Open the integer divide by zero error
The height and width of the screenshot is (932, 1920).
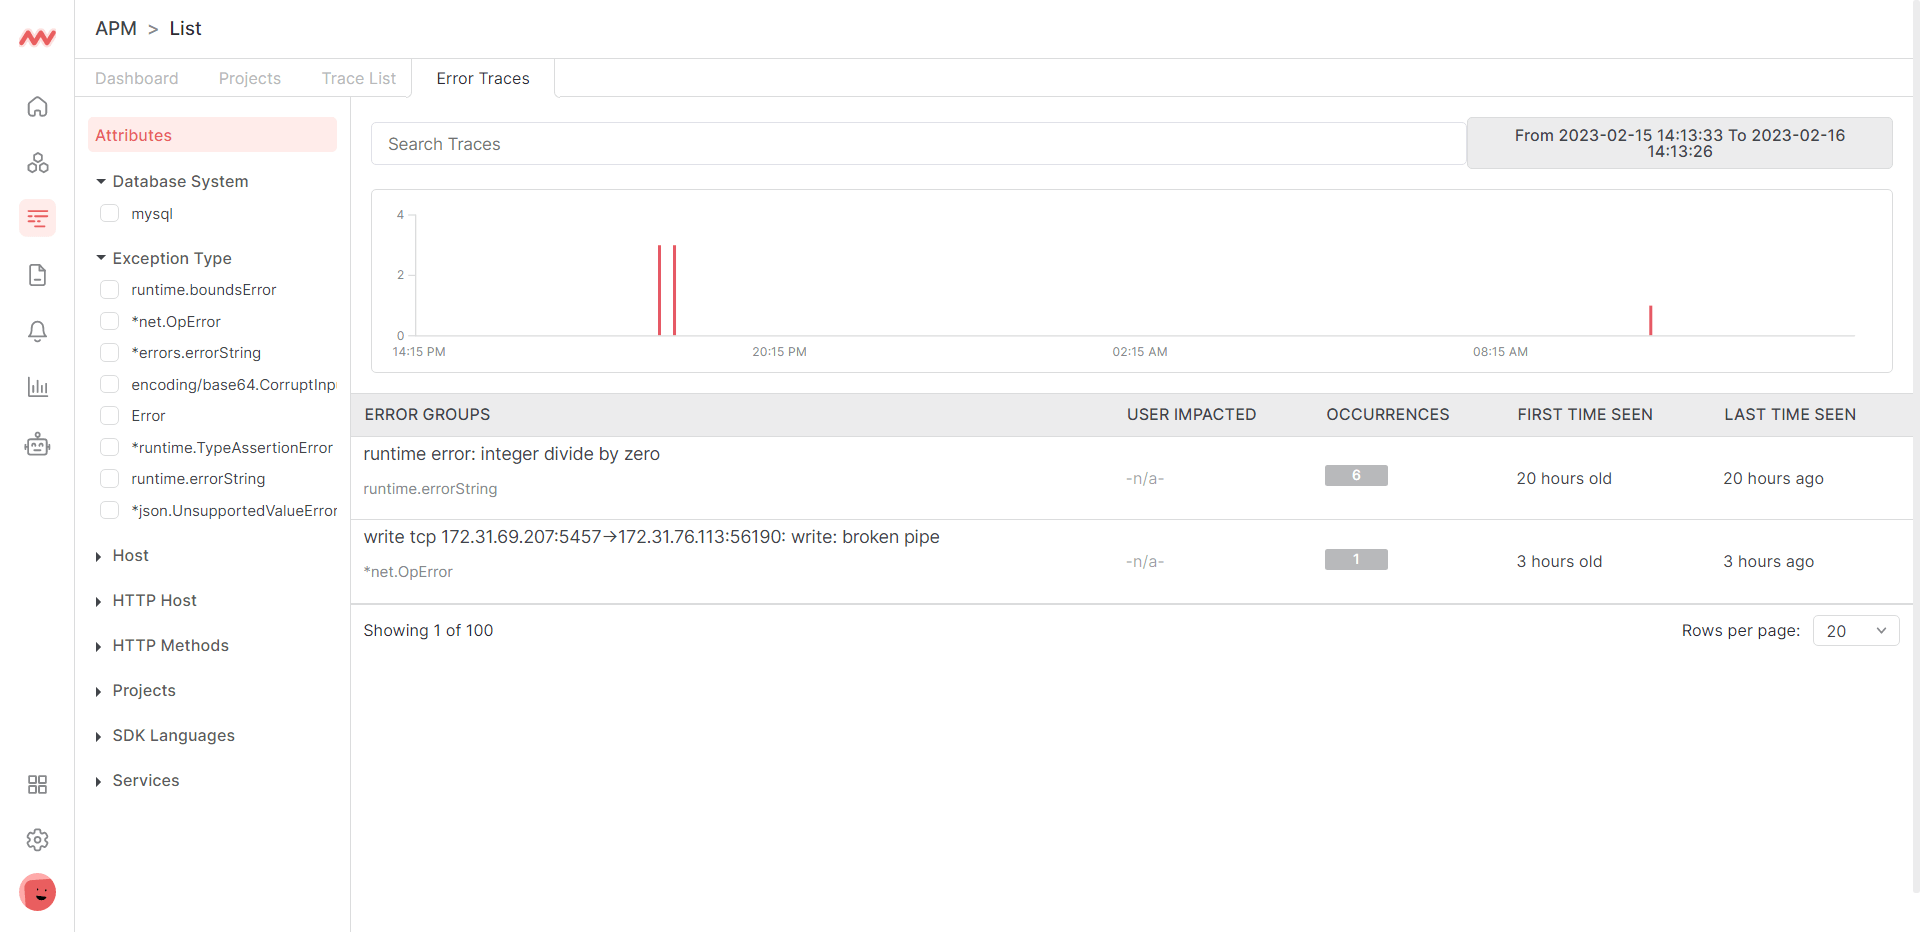[x=512, y=454]
